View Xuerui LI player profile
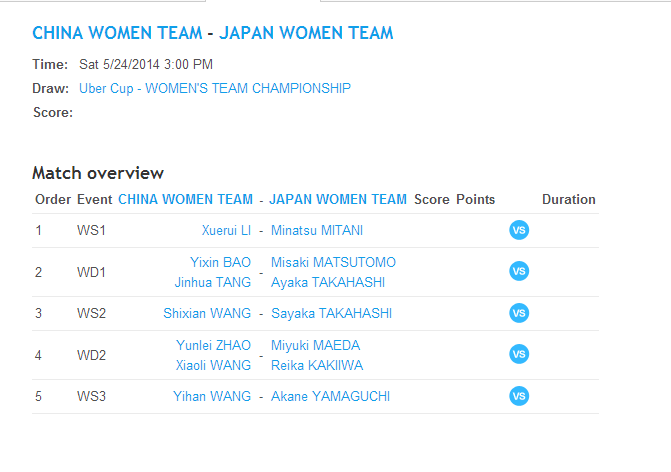 click(x=226, y=231)
